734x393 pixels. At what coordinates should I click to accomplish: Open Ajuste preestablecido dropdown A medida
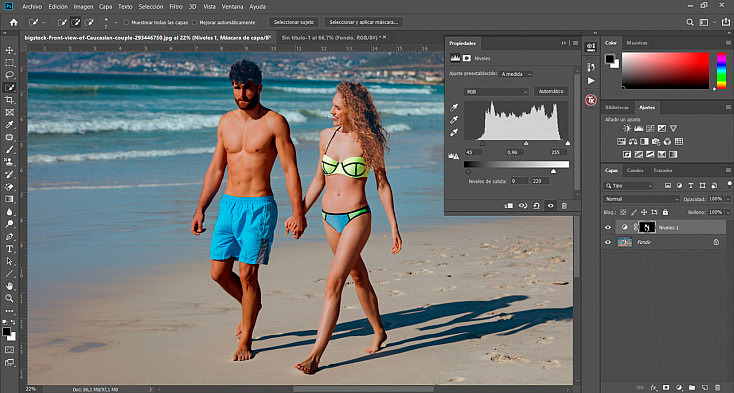point(516,74)
